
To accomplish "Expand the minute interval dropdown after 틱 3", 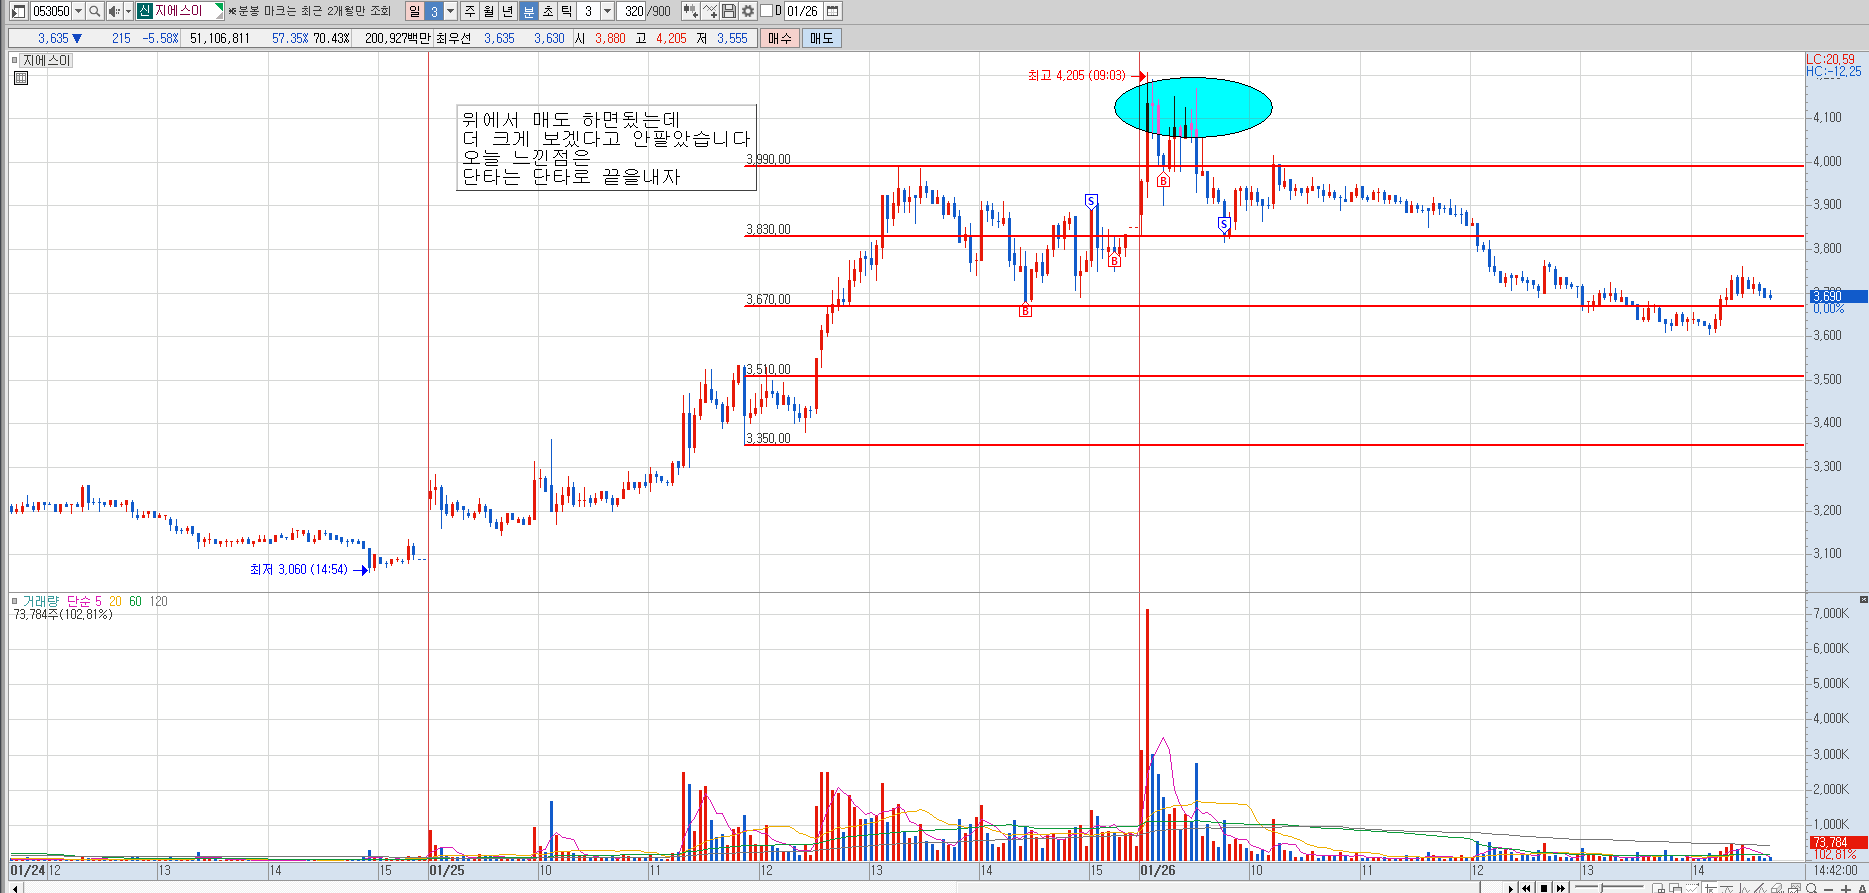I will click(x=607, y=11).
